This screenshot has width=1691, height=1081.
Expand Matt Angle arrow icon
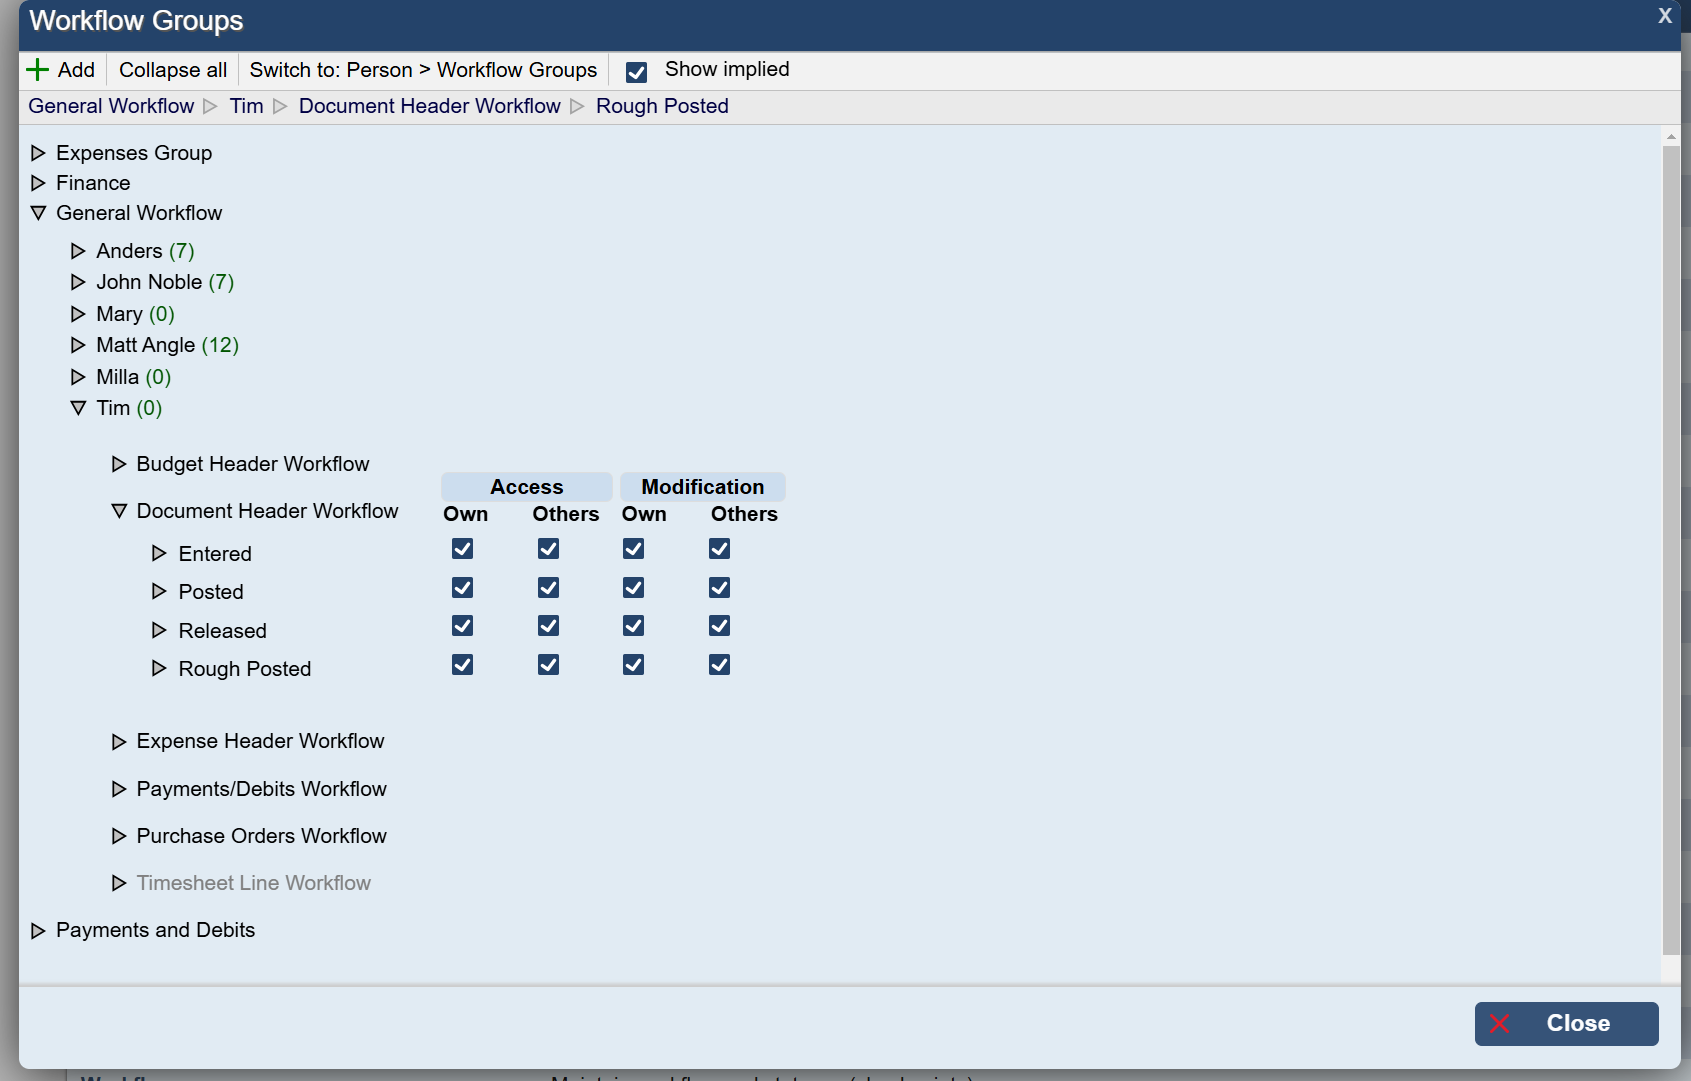[78, 345]
